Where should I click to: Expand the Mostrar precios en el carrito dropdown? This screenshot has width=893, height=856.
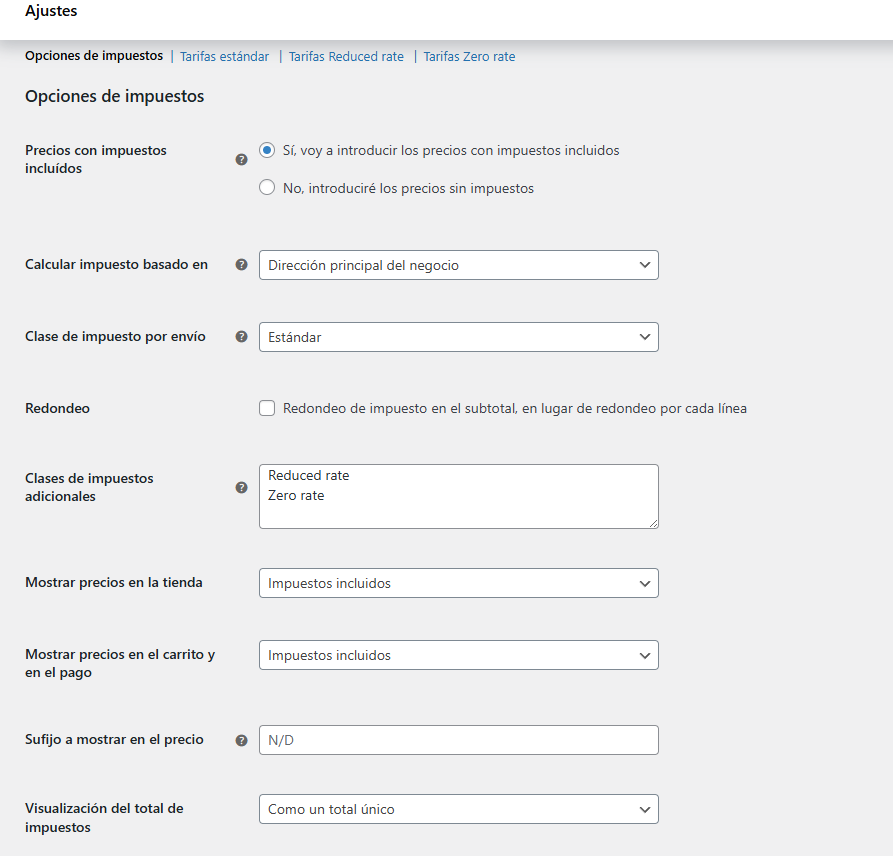pos(458,655)
